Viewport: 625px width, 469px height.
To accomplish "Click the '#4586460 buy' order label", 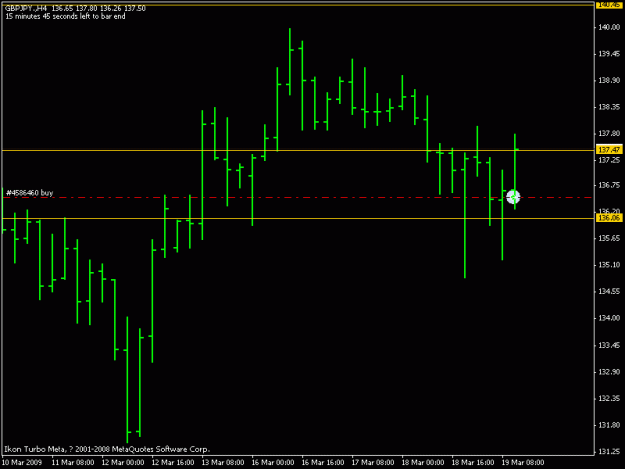I will point(30,193).
